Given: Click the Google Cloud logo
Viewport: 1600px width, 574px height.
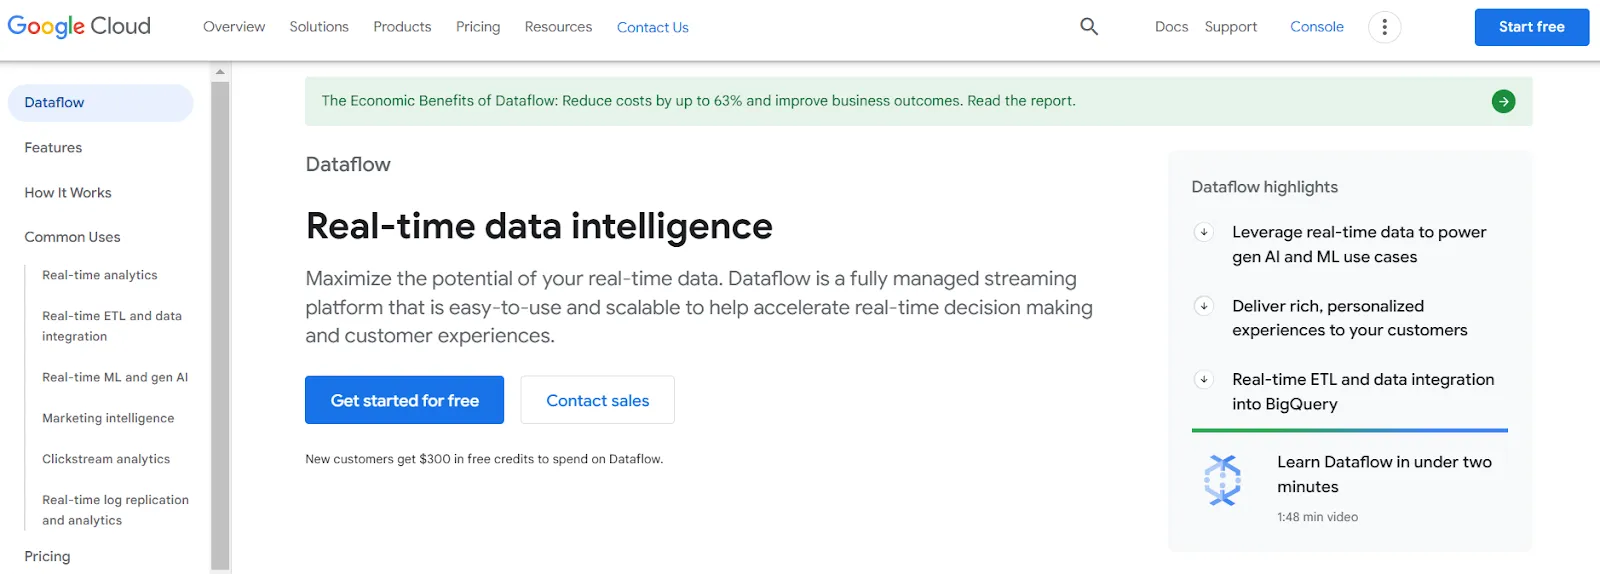Looking at the screenshot, I should [79, 26].
